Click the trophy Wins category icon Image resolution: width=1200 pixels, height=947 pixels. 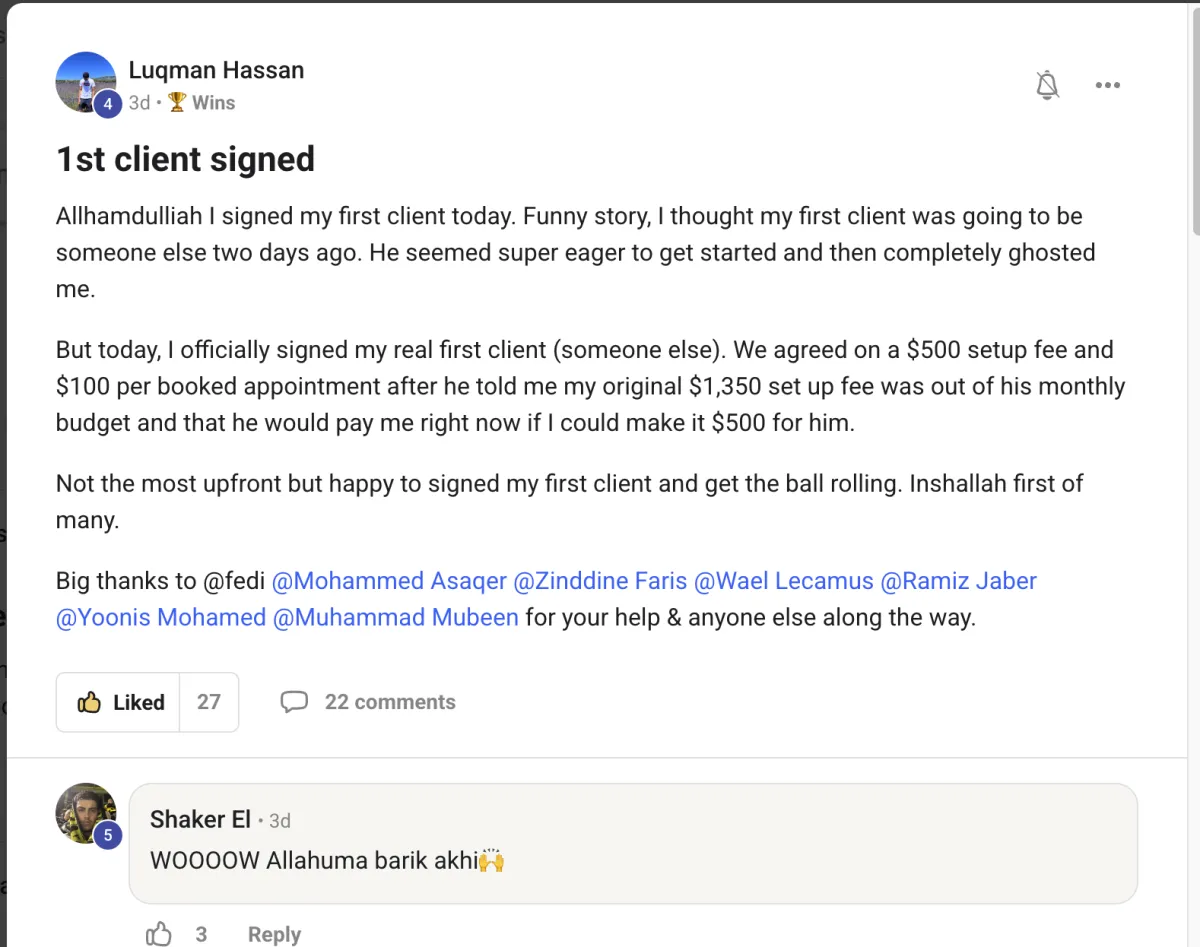[x=177, y=102]
